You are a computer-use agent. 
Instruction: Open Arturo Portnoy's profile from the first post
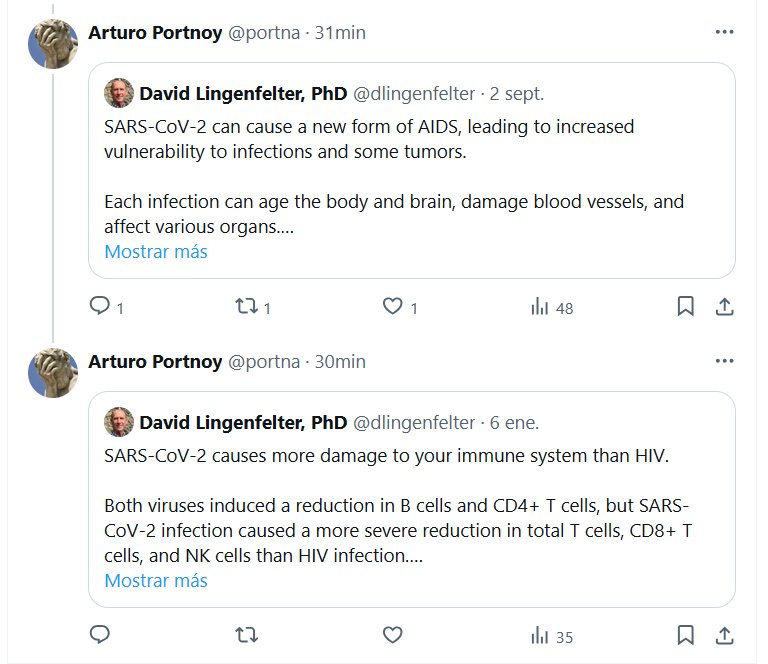click(x=155, y=32)
